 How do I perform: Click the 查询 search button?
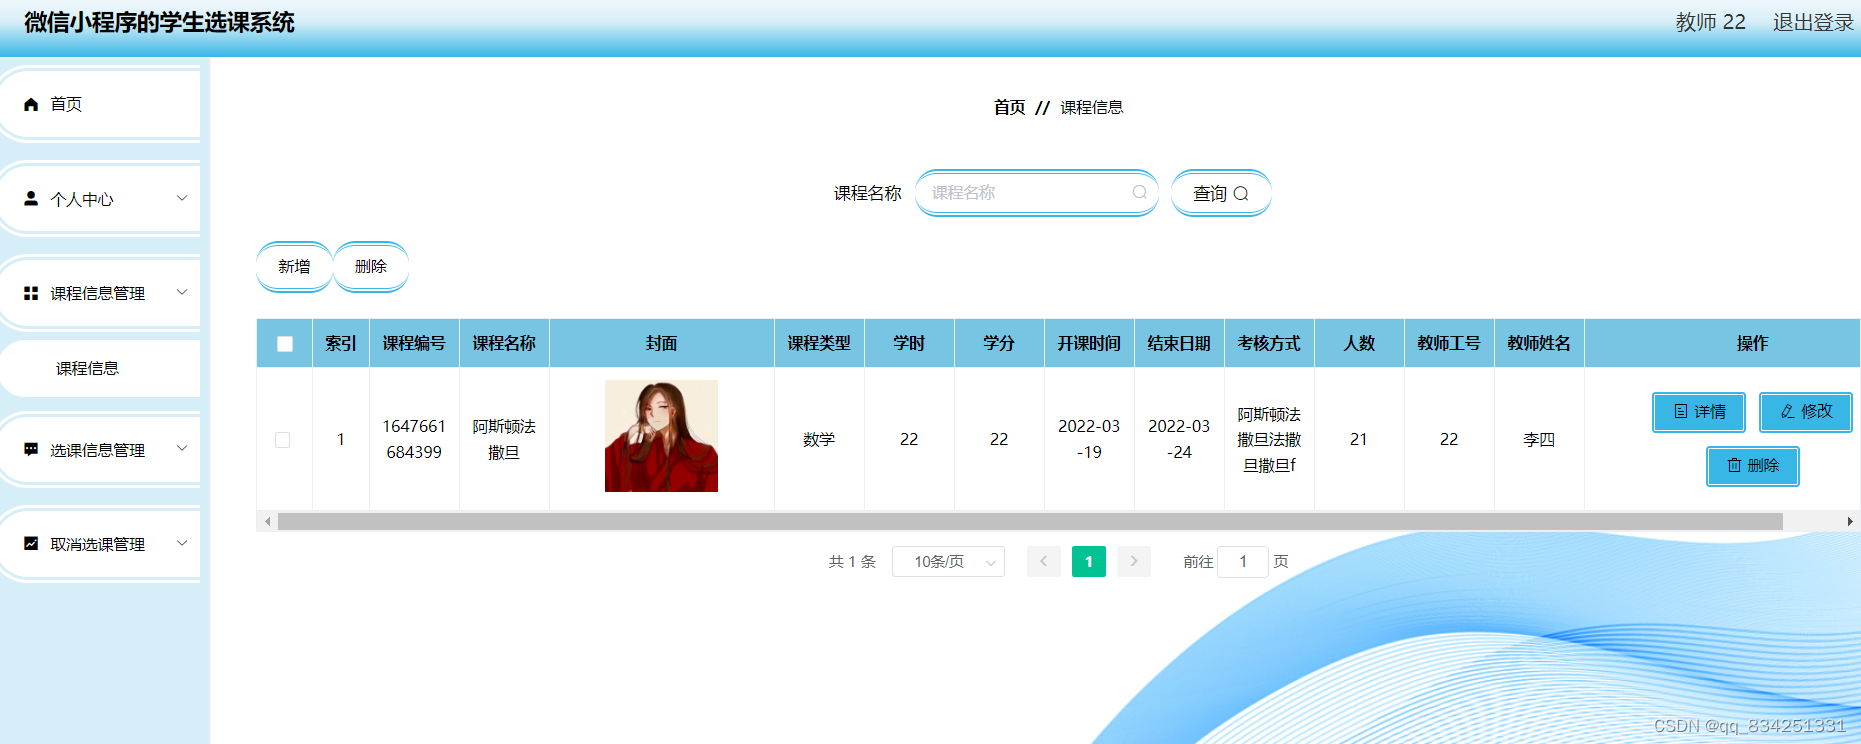(1221, 193)
